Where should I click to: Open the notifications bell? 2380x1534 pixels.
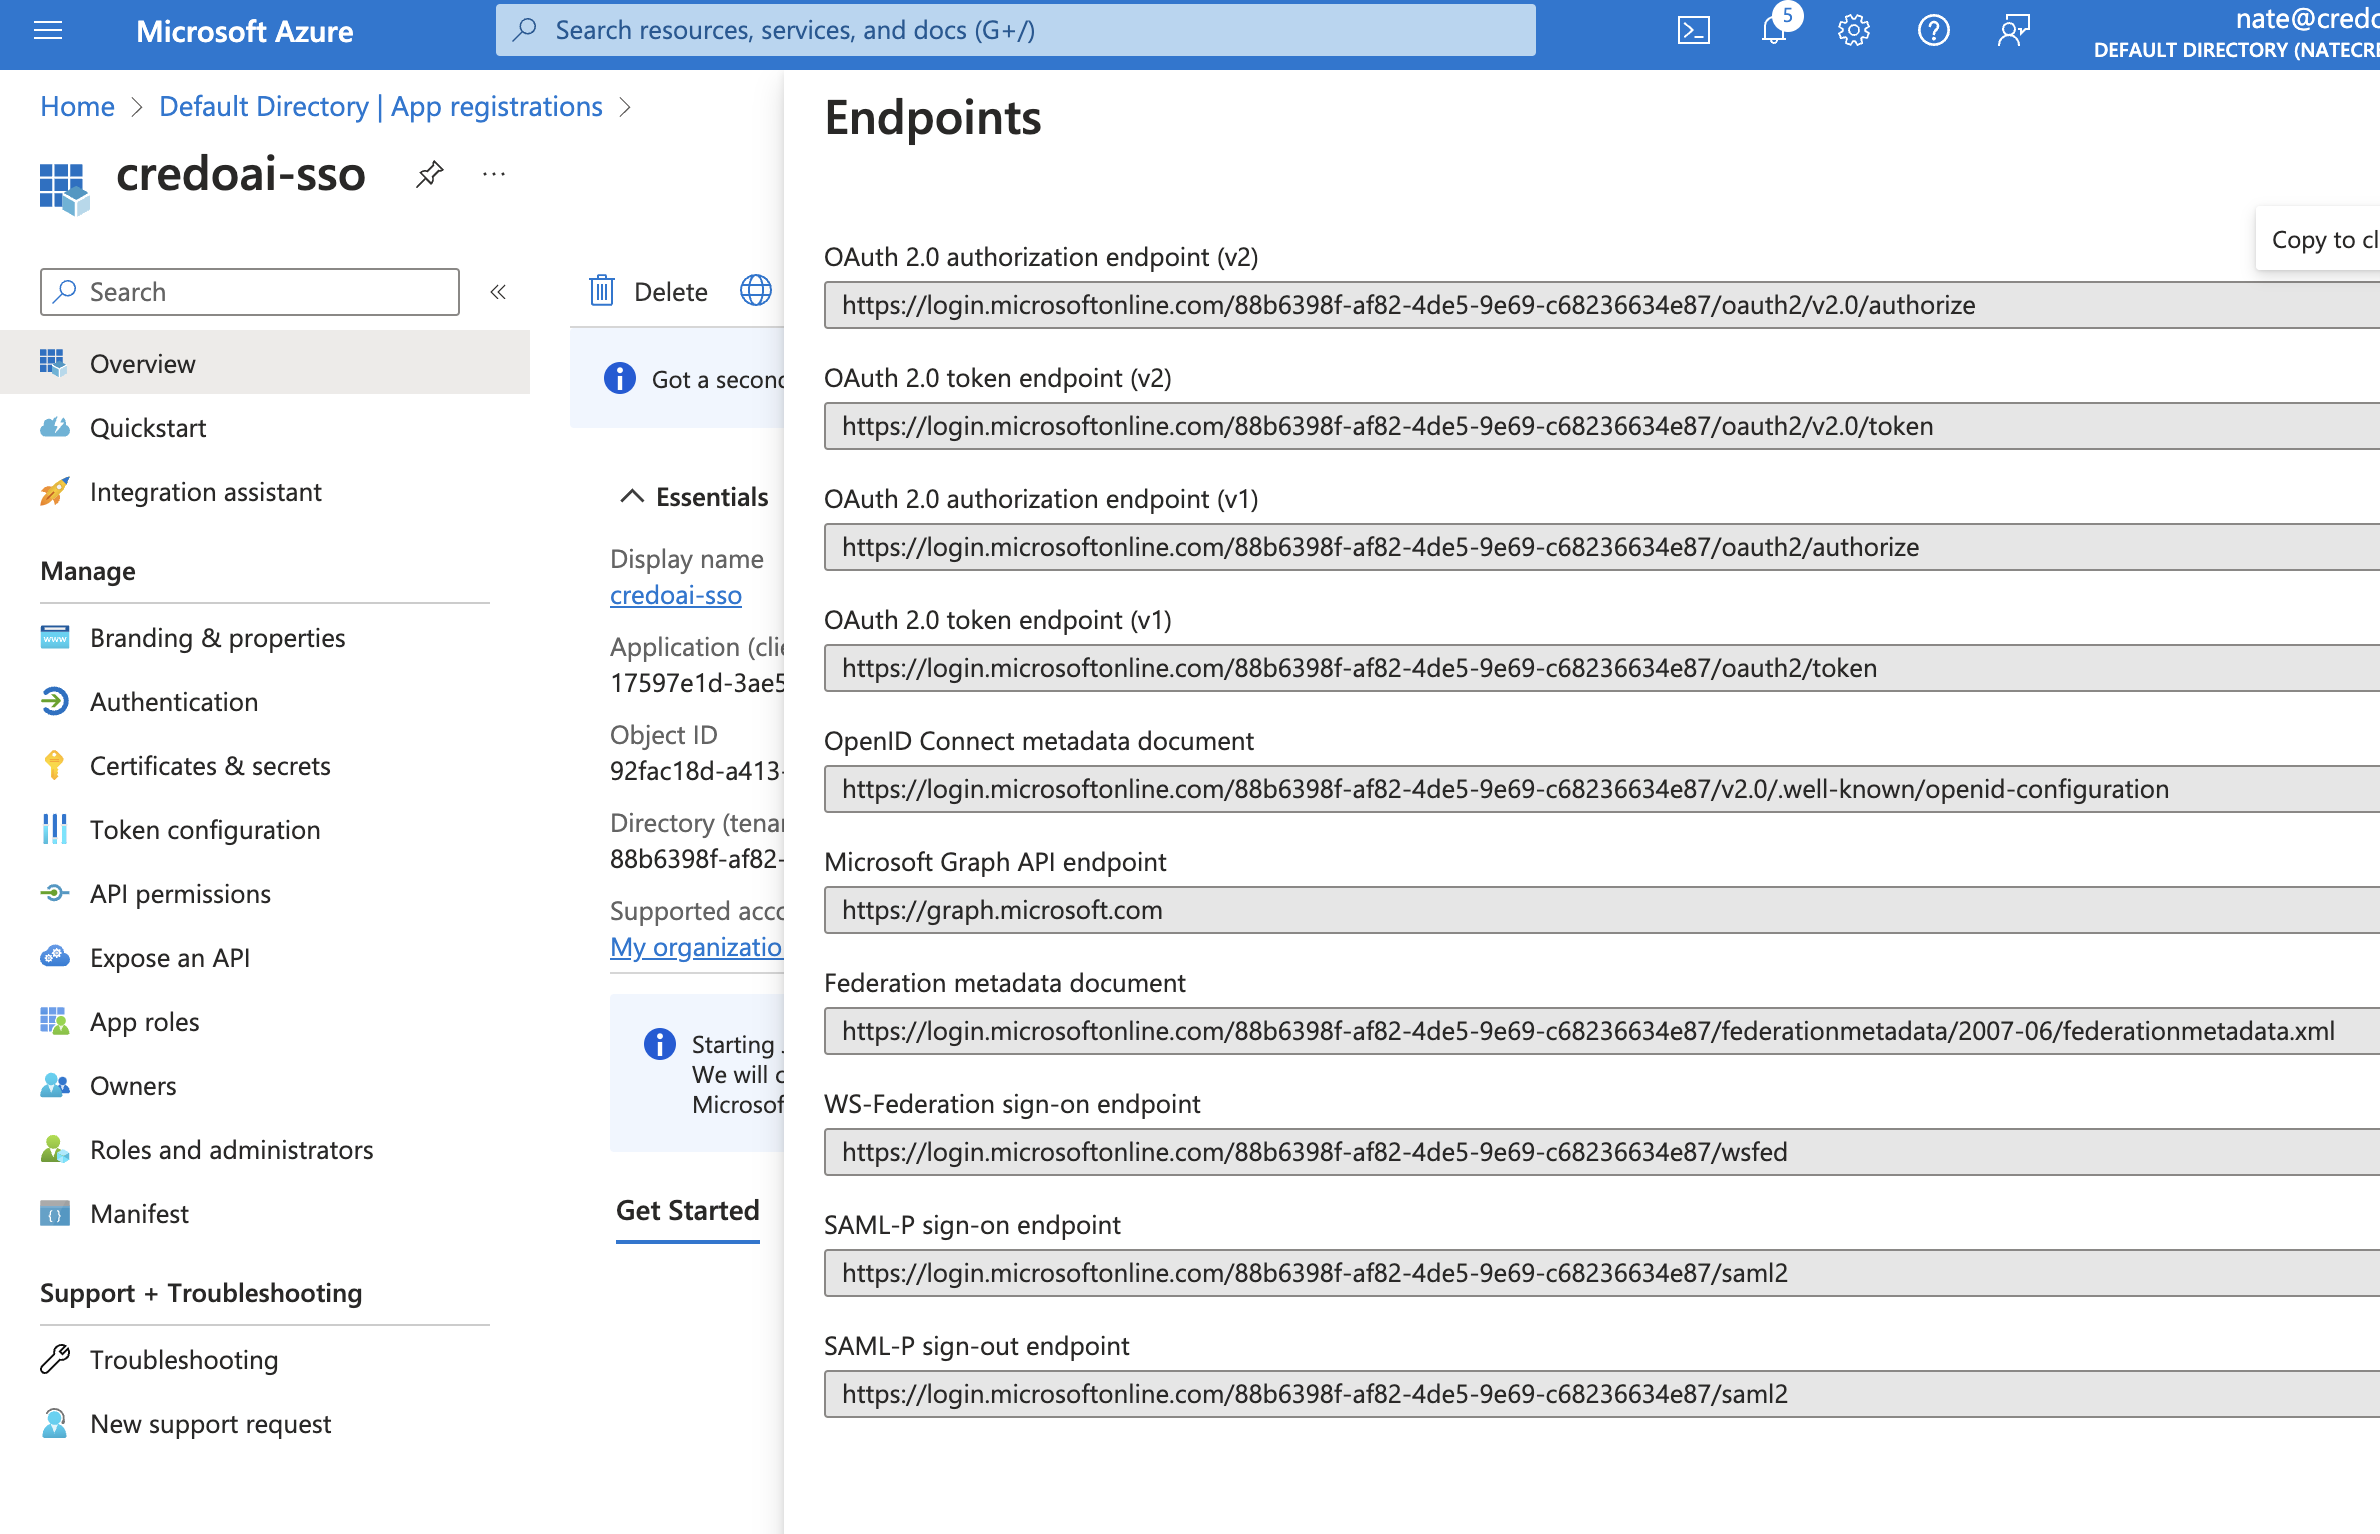pos(1774,30)
